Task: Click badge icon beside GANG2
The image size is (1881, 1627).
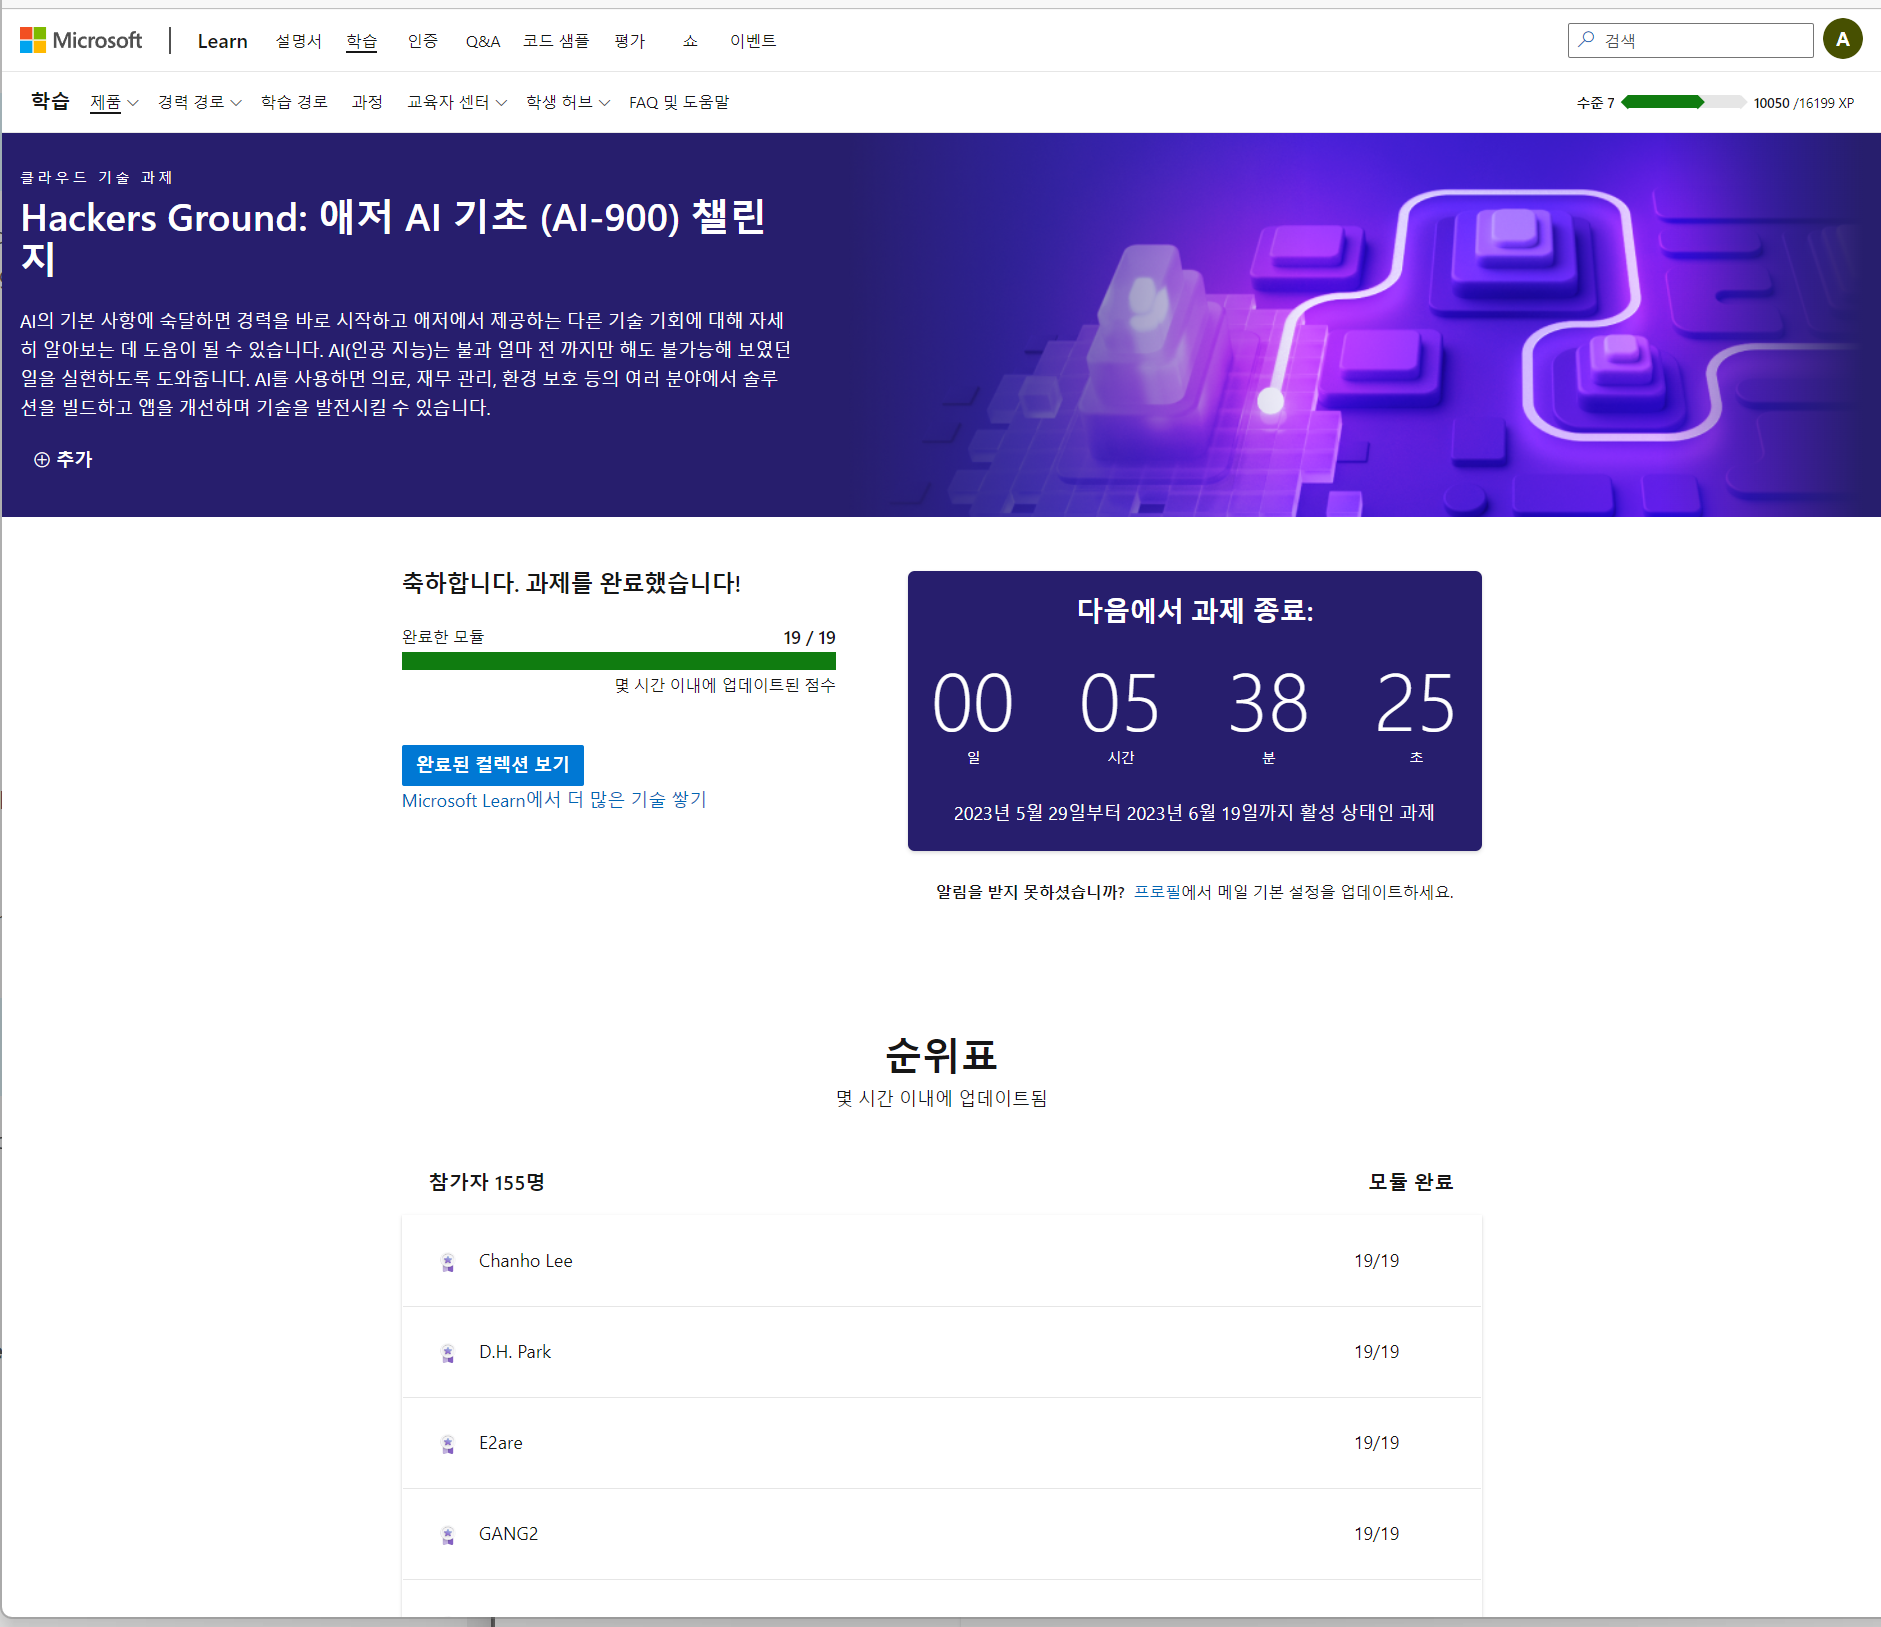Action: (448, 1535)
